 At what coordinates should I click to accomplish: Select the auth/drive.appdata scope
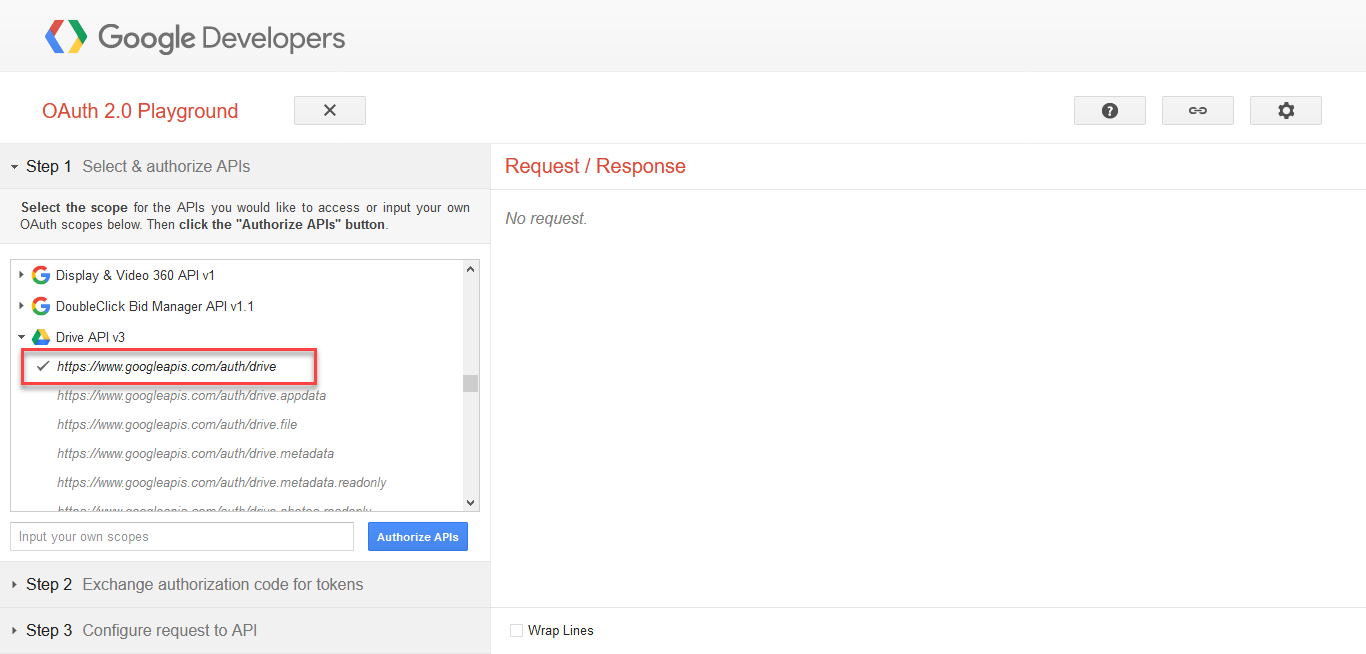point(191,396)
